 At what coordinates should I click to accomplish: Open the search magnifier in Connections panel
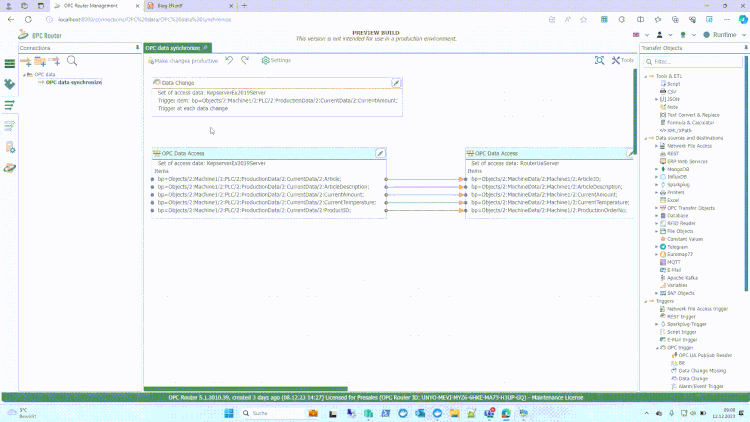72,61
